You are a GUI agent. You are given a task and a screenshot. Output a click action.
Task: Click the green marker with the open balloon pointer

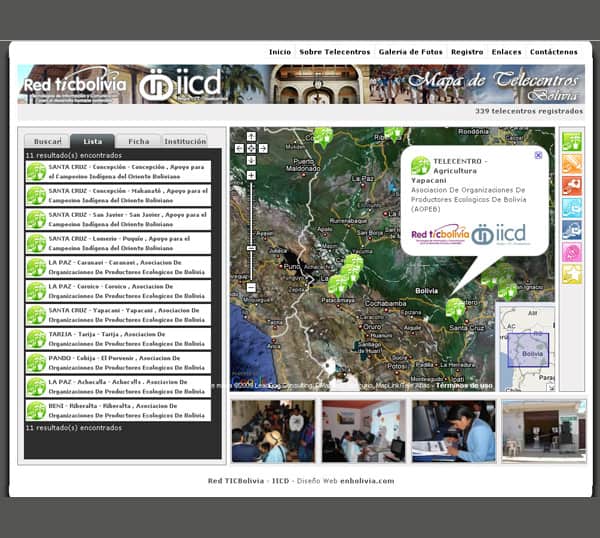point(455,309)
